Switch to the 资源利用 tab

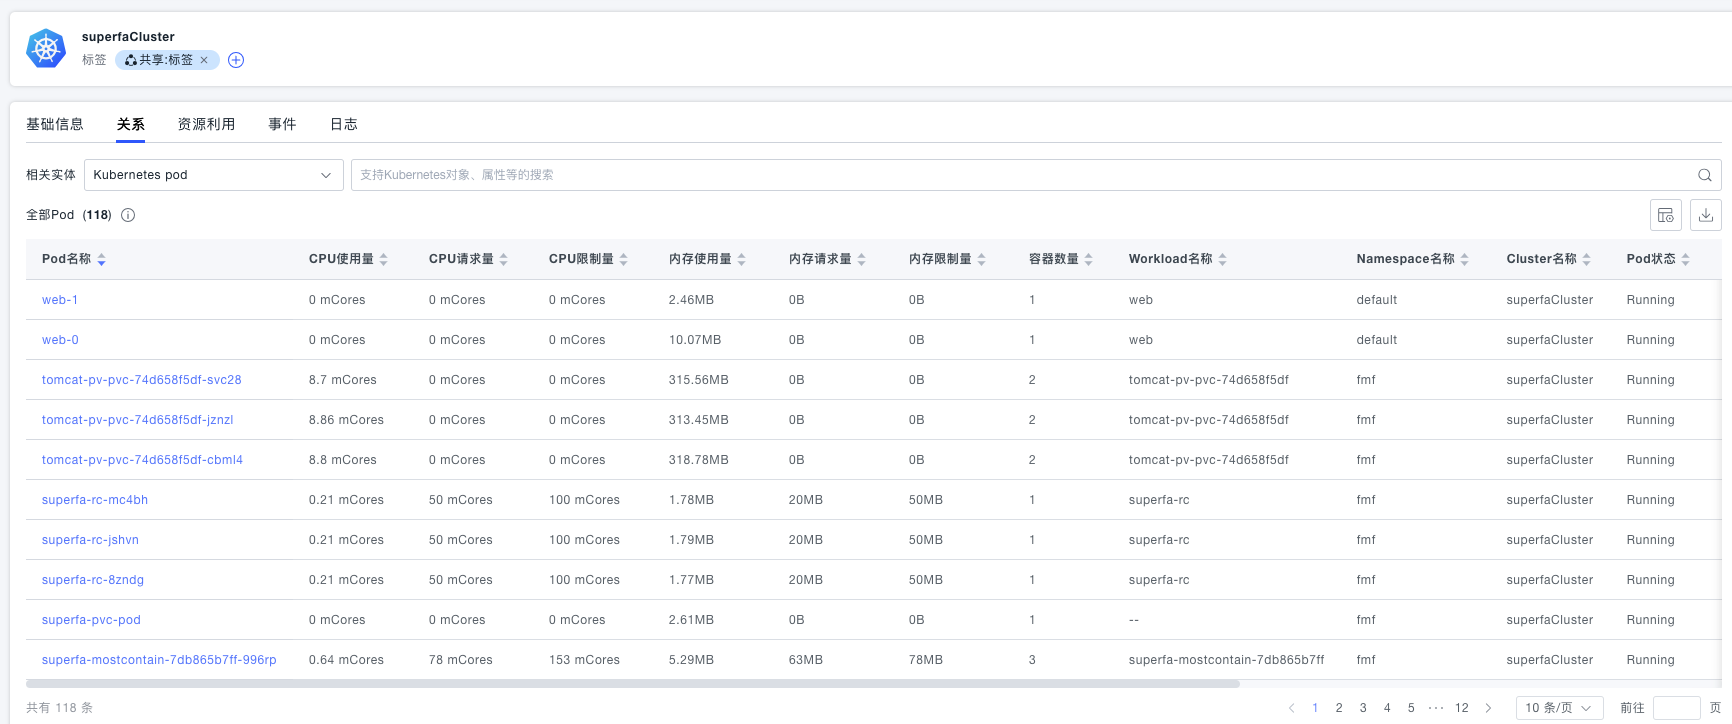[206, 124]
